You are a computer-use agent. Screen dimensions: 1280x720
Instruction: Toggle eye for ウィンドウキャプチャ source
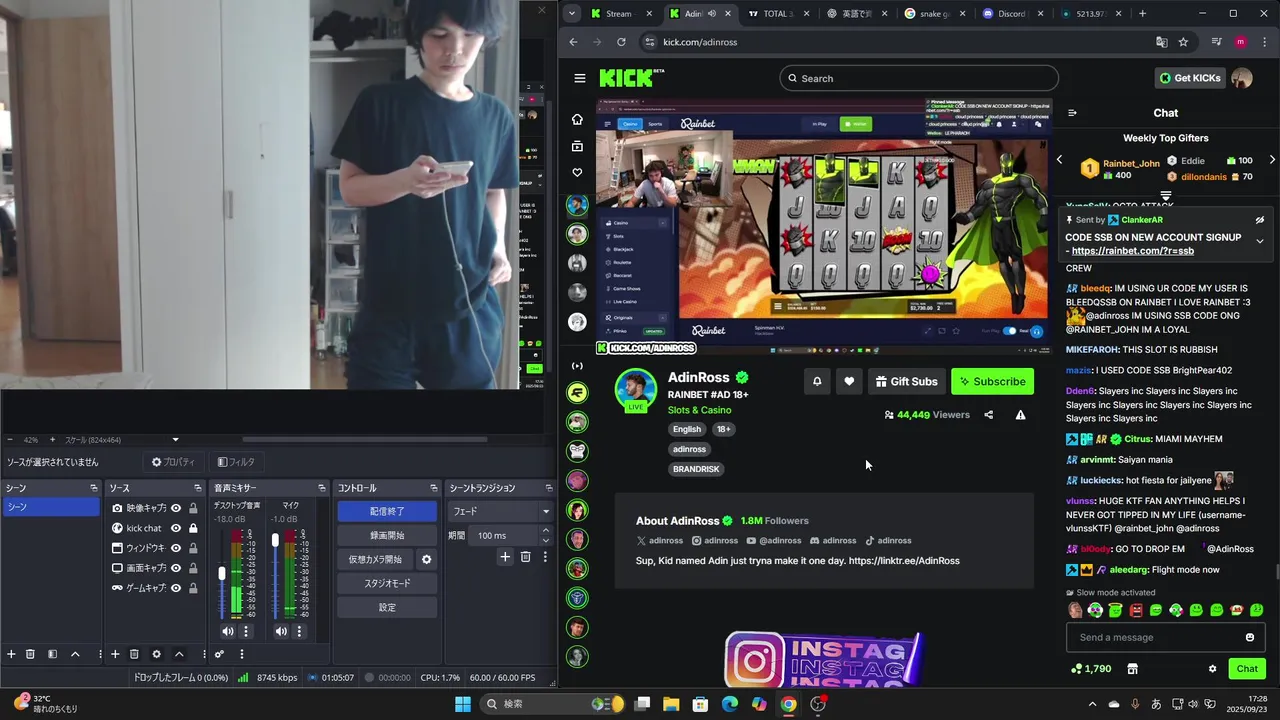tap(176, 548)
